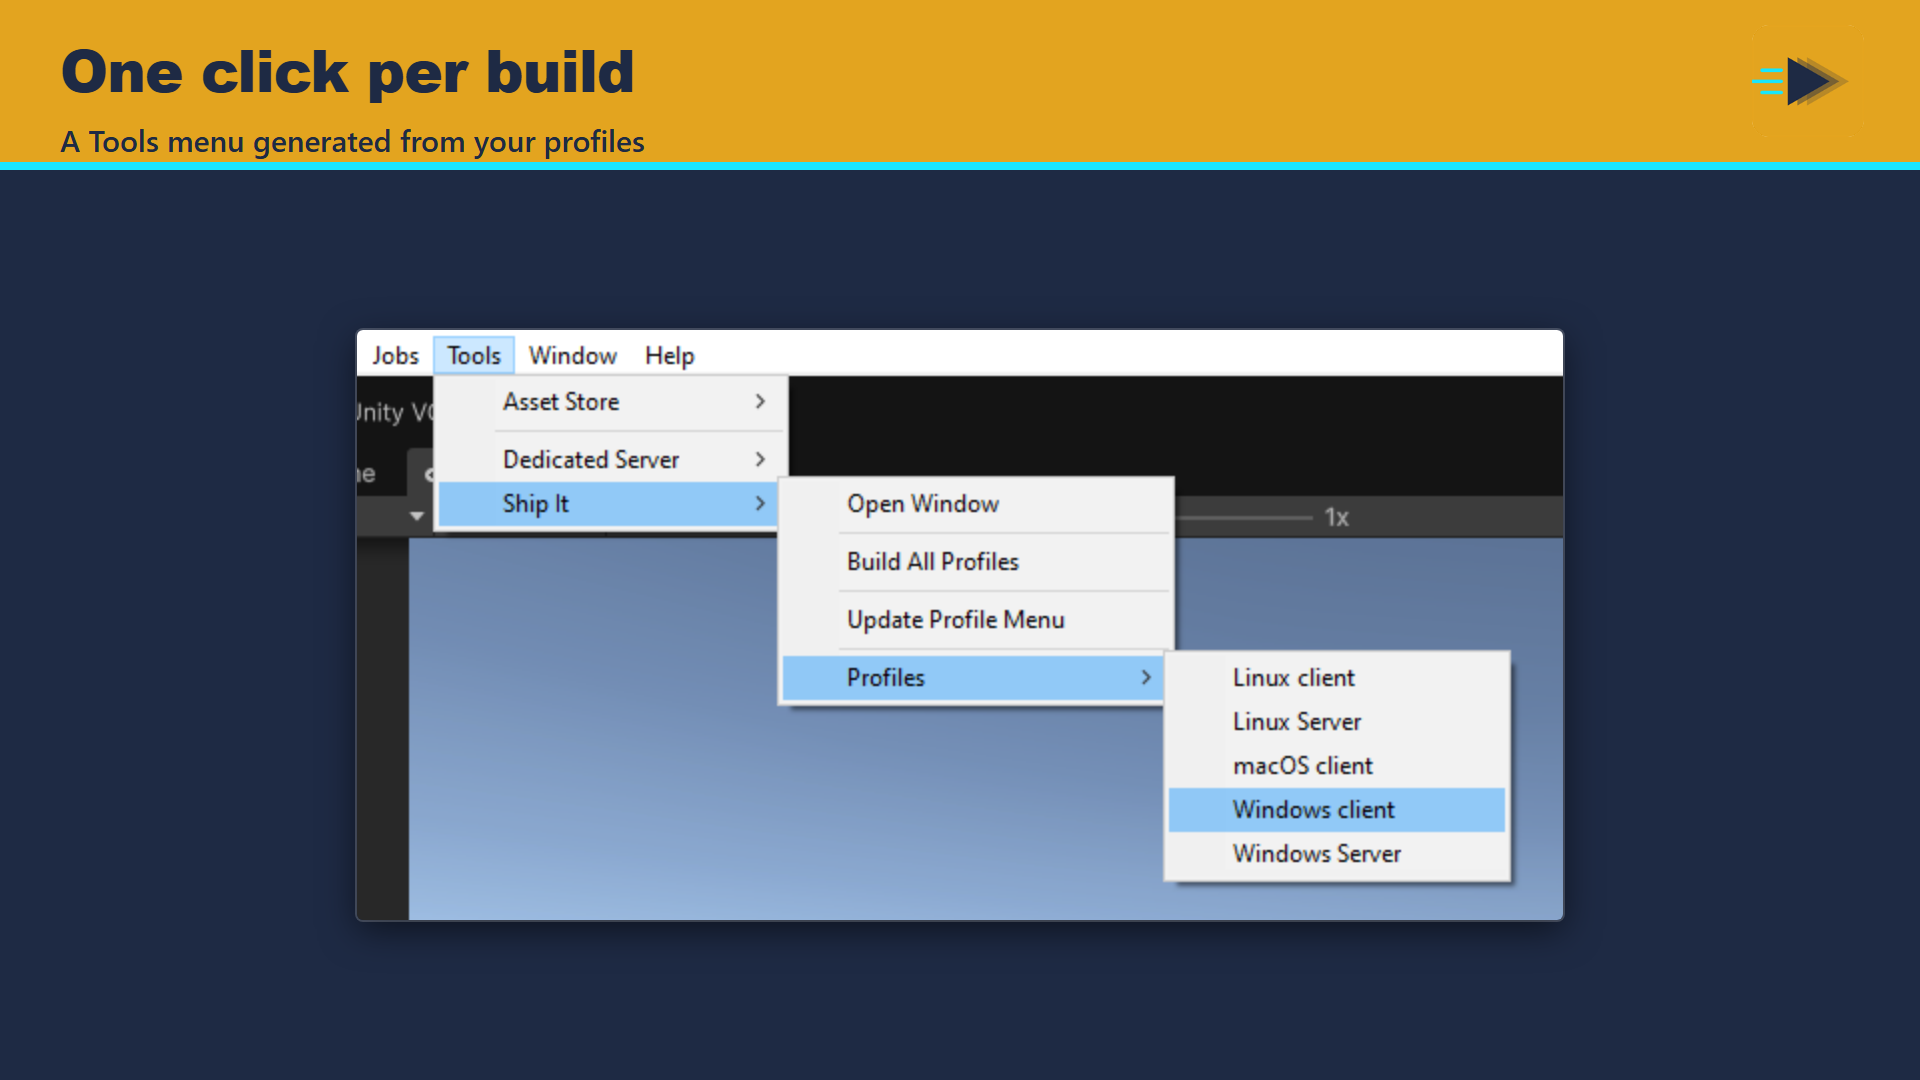Build the Windows Server profile

coord(1337,854)
